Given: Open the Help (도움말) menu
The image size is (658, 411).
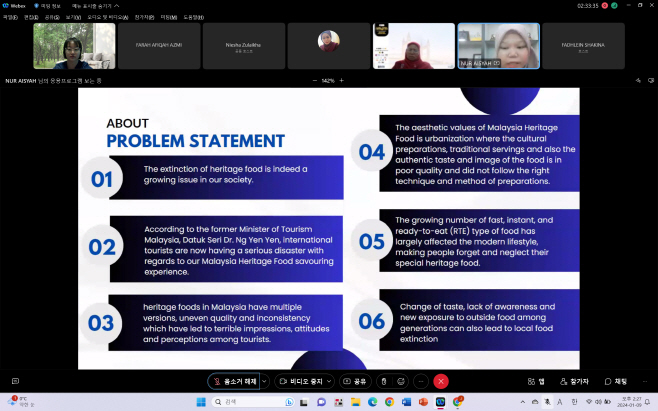Looking at the screenshot, I should [x=193, y=17].
